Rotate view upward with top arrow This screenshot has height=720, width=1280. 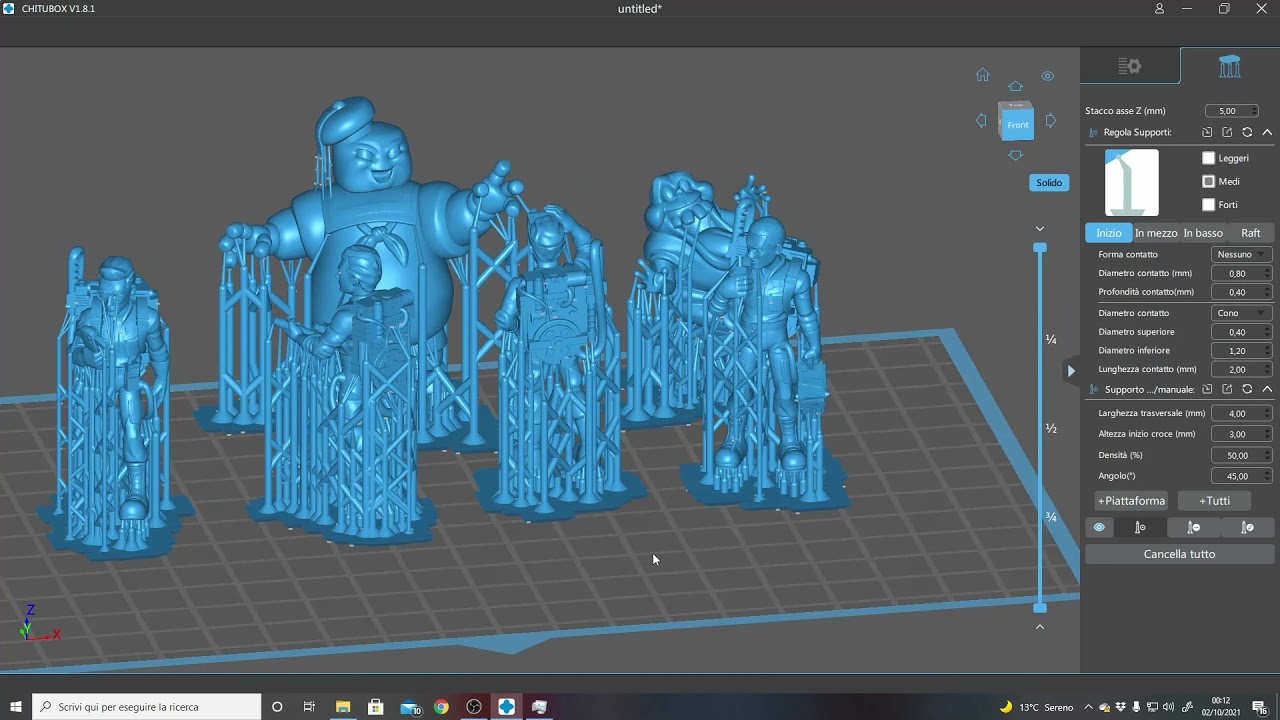pyautogui.click(x=1016, y=87)
